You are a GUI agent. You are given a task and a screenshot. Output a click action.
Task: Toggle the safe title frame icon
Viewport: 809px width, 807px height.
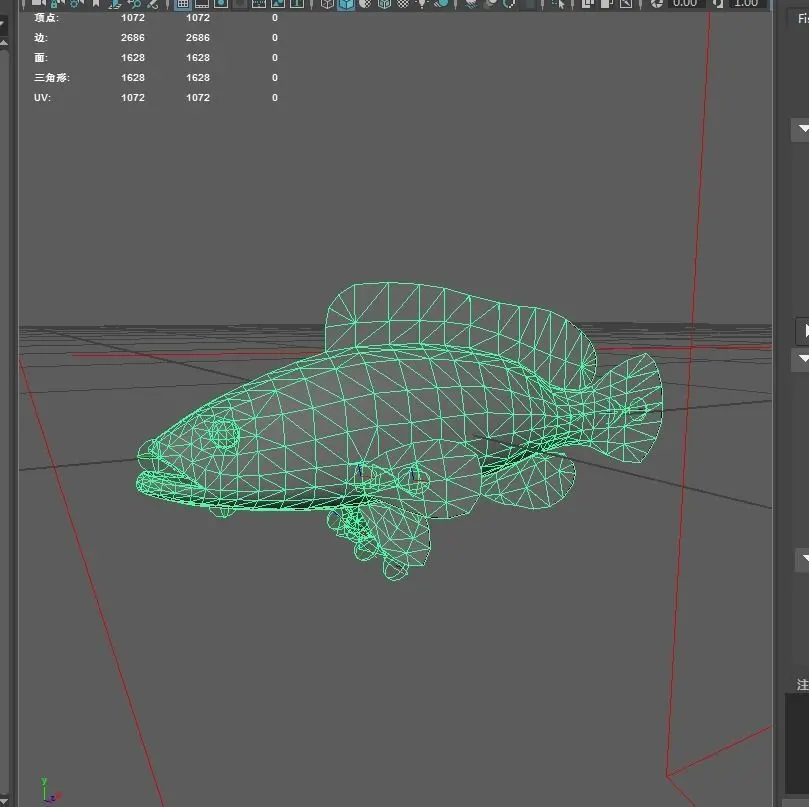(x=297, y=4)
